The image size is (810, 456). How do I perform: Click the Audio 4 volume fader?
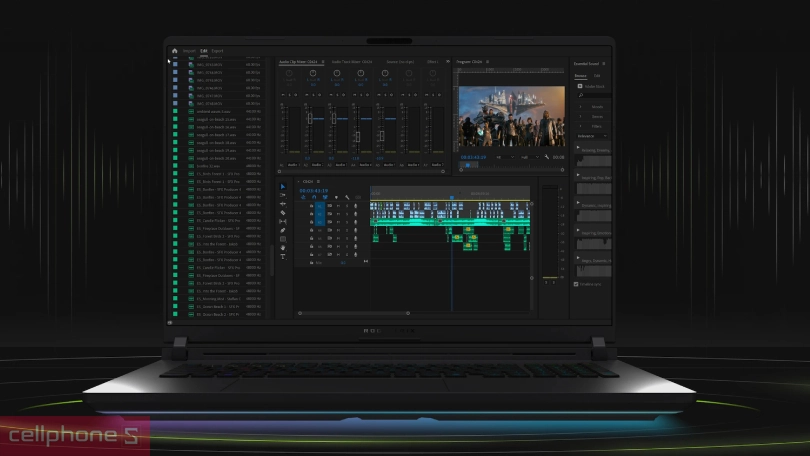click(358, 136)
